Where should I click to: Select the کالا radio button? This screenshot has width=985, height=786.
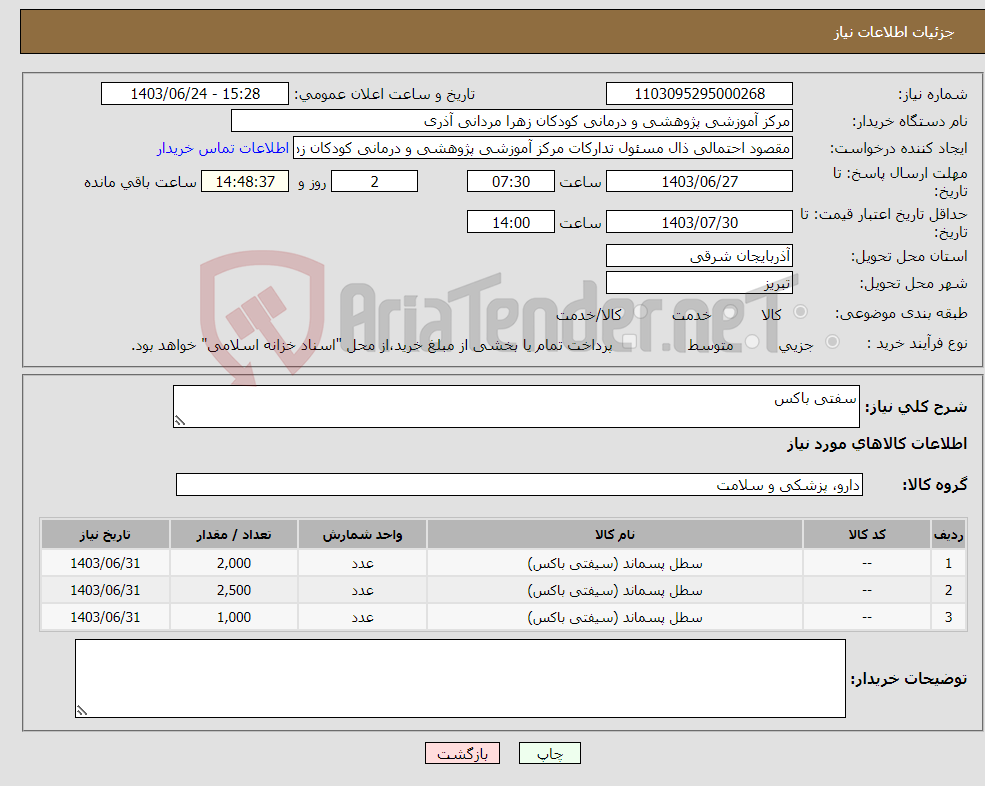[800, 312]
